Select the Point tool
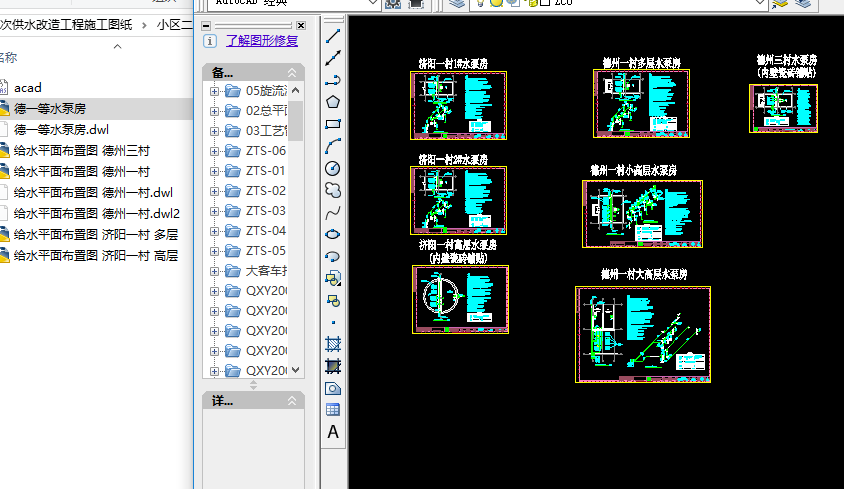Viewport: 844px width, 489px height. pos(333,323)
